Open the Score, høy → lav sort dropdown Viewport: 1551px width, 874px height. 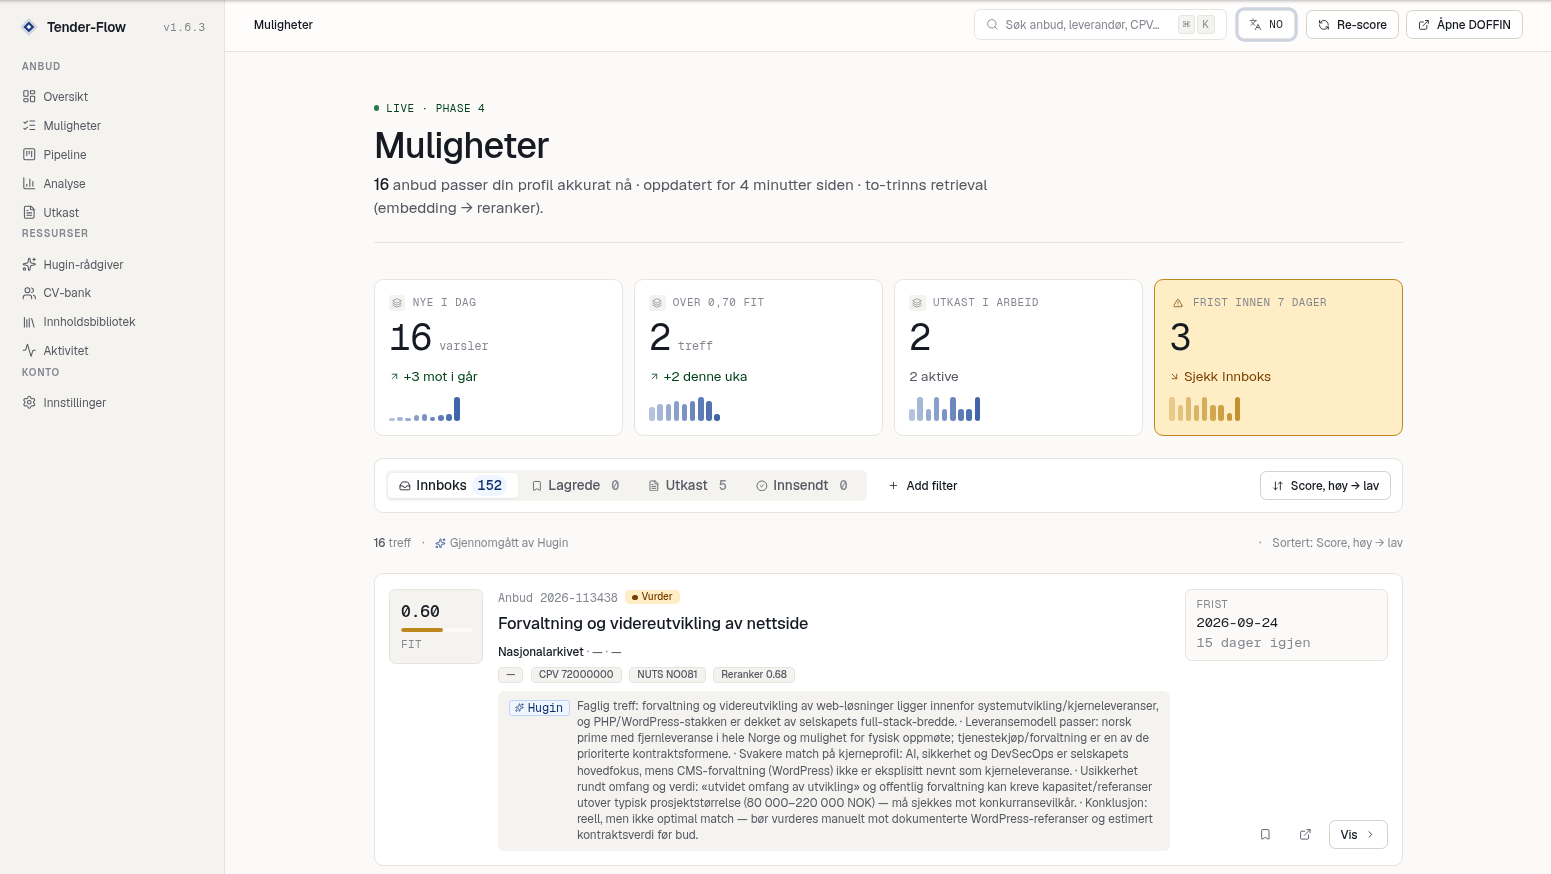point(1325,486)
